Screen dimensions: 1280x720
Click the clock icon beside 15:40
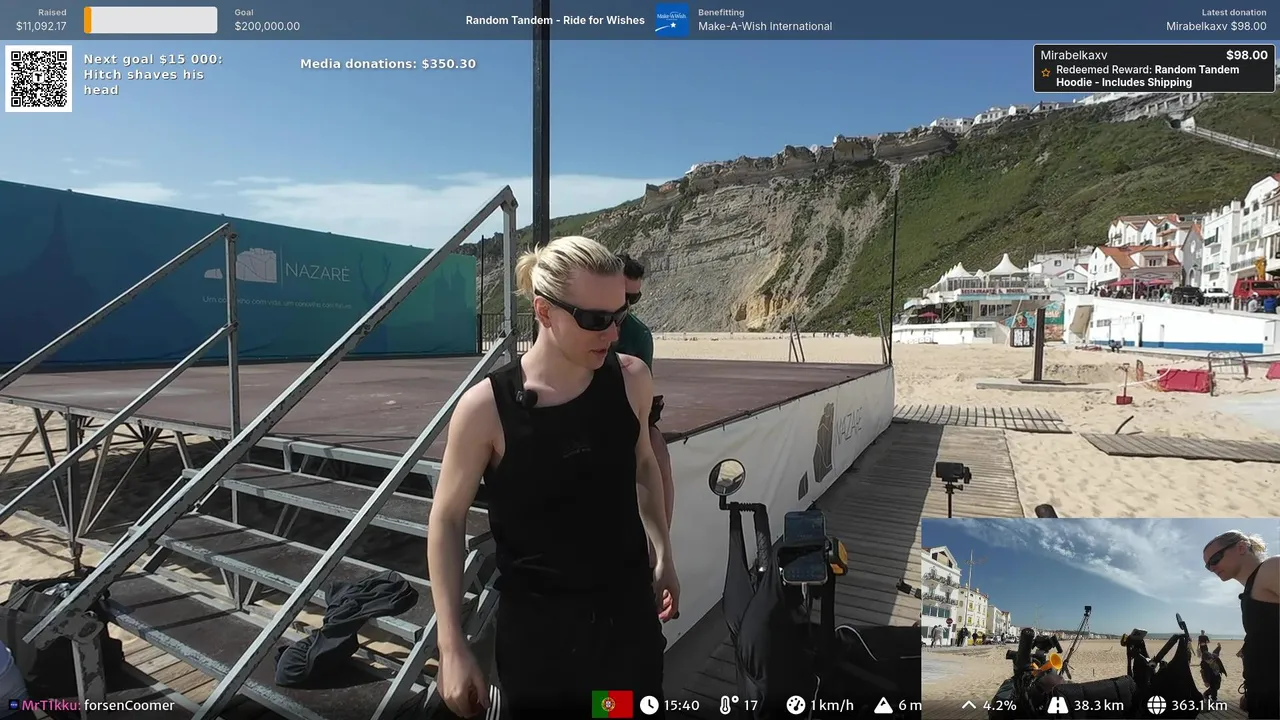649,705
